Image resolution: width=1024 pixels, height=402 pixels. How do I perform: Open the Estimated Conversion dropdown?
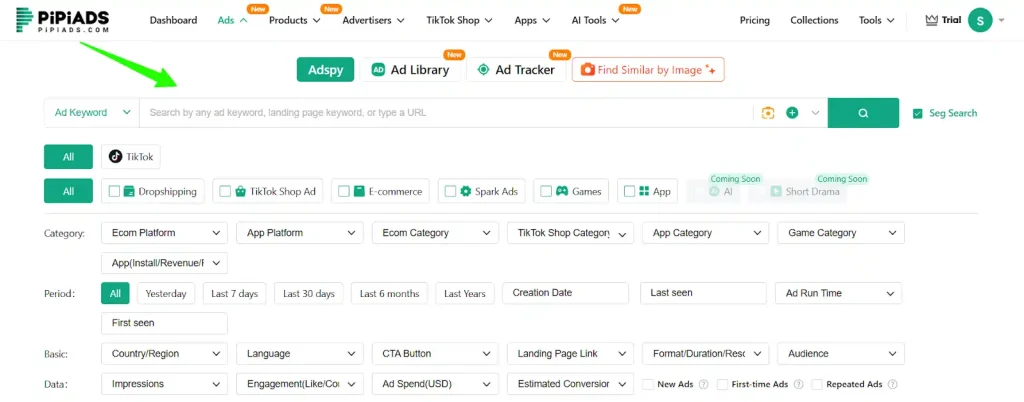570,384
